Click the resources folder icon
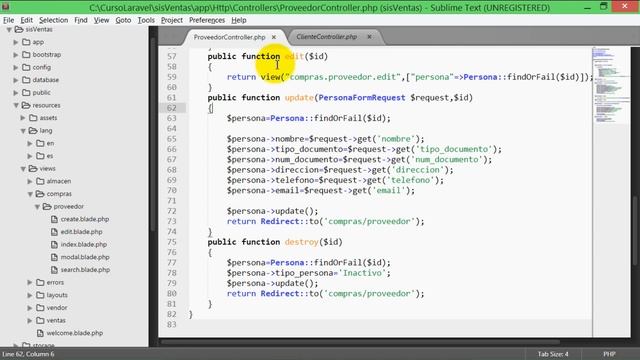 click(26, 105)
